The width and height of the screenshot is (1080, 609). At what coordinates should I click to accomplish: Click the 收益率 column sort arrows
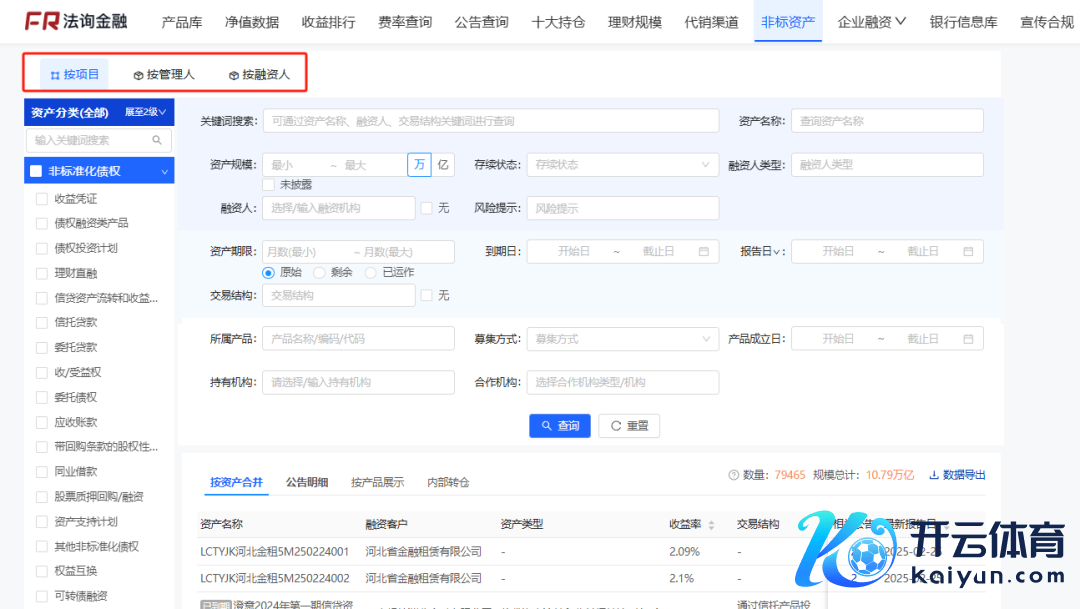tap(711, 525)
